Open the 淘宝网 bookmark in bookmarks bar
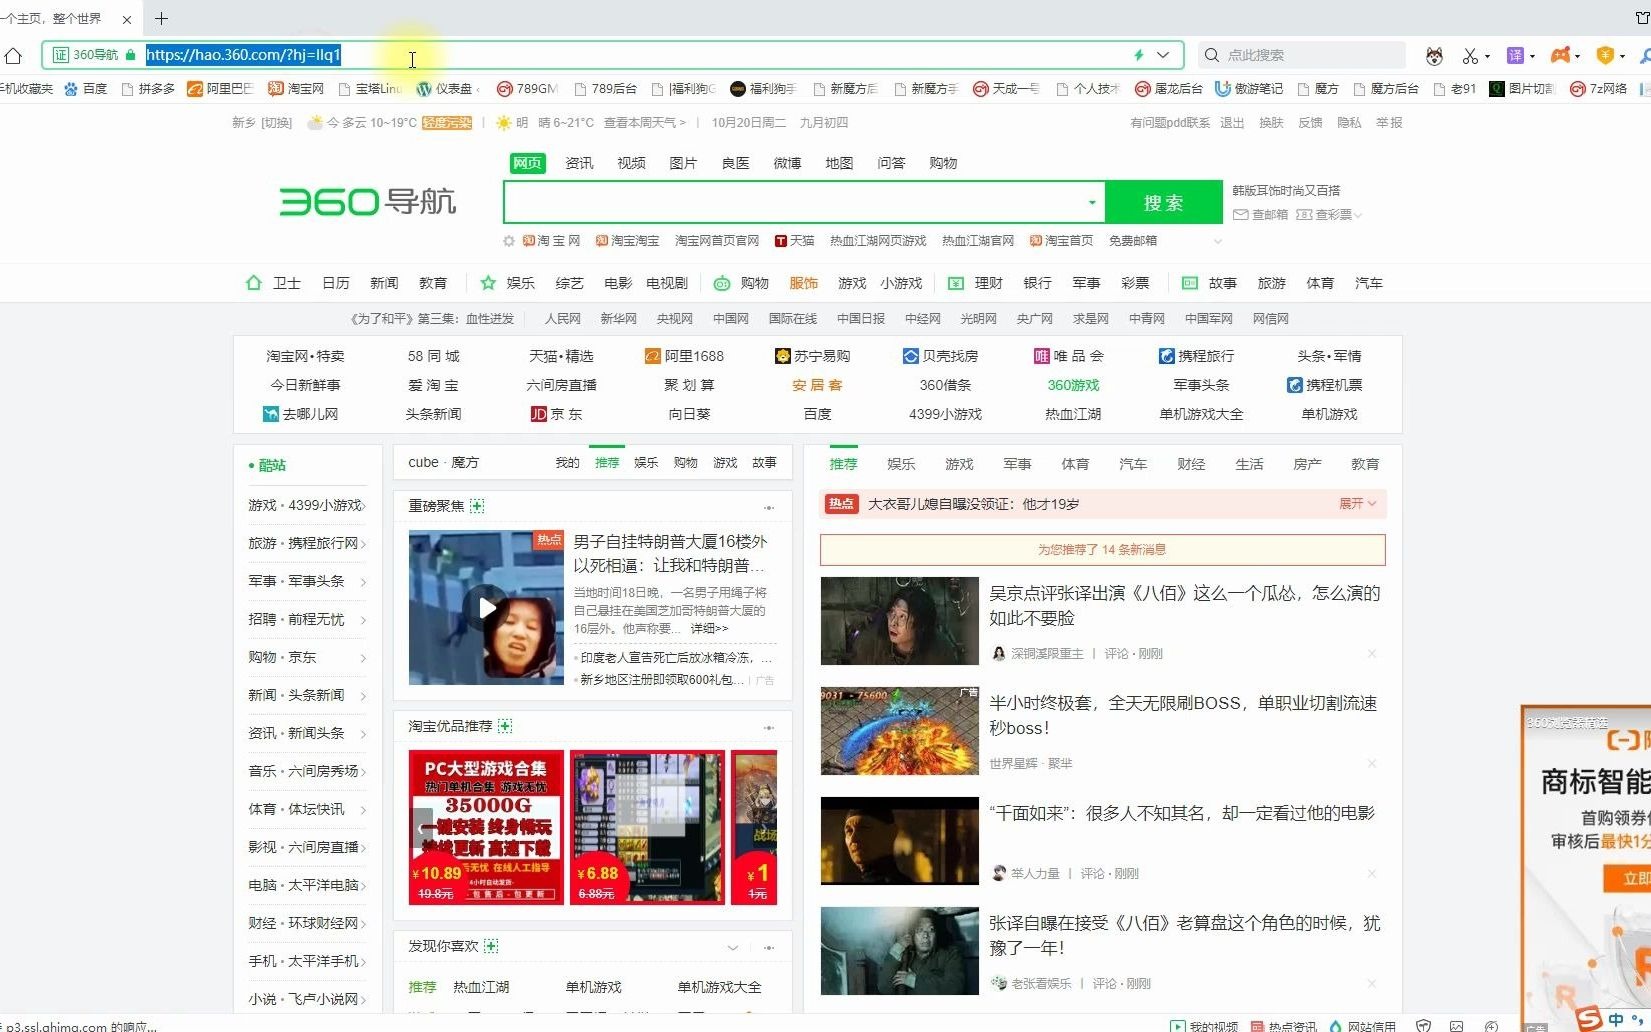 (x=296, y=89)
